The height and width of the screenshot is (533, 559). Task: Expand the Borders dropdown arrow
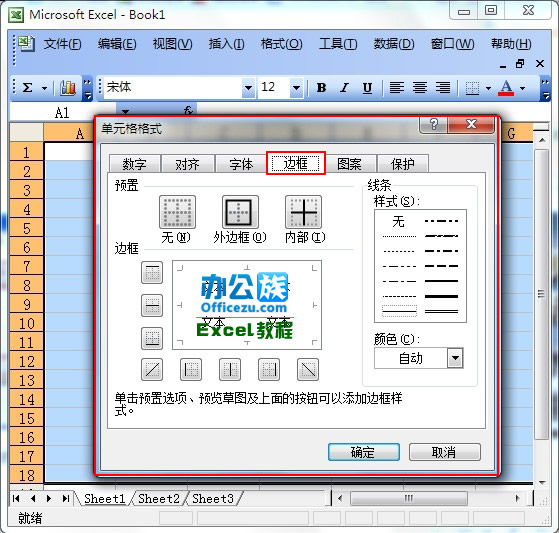pos(488,88)
